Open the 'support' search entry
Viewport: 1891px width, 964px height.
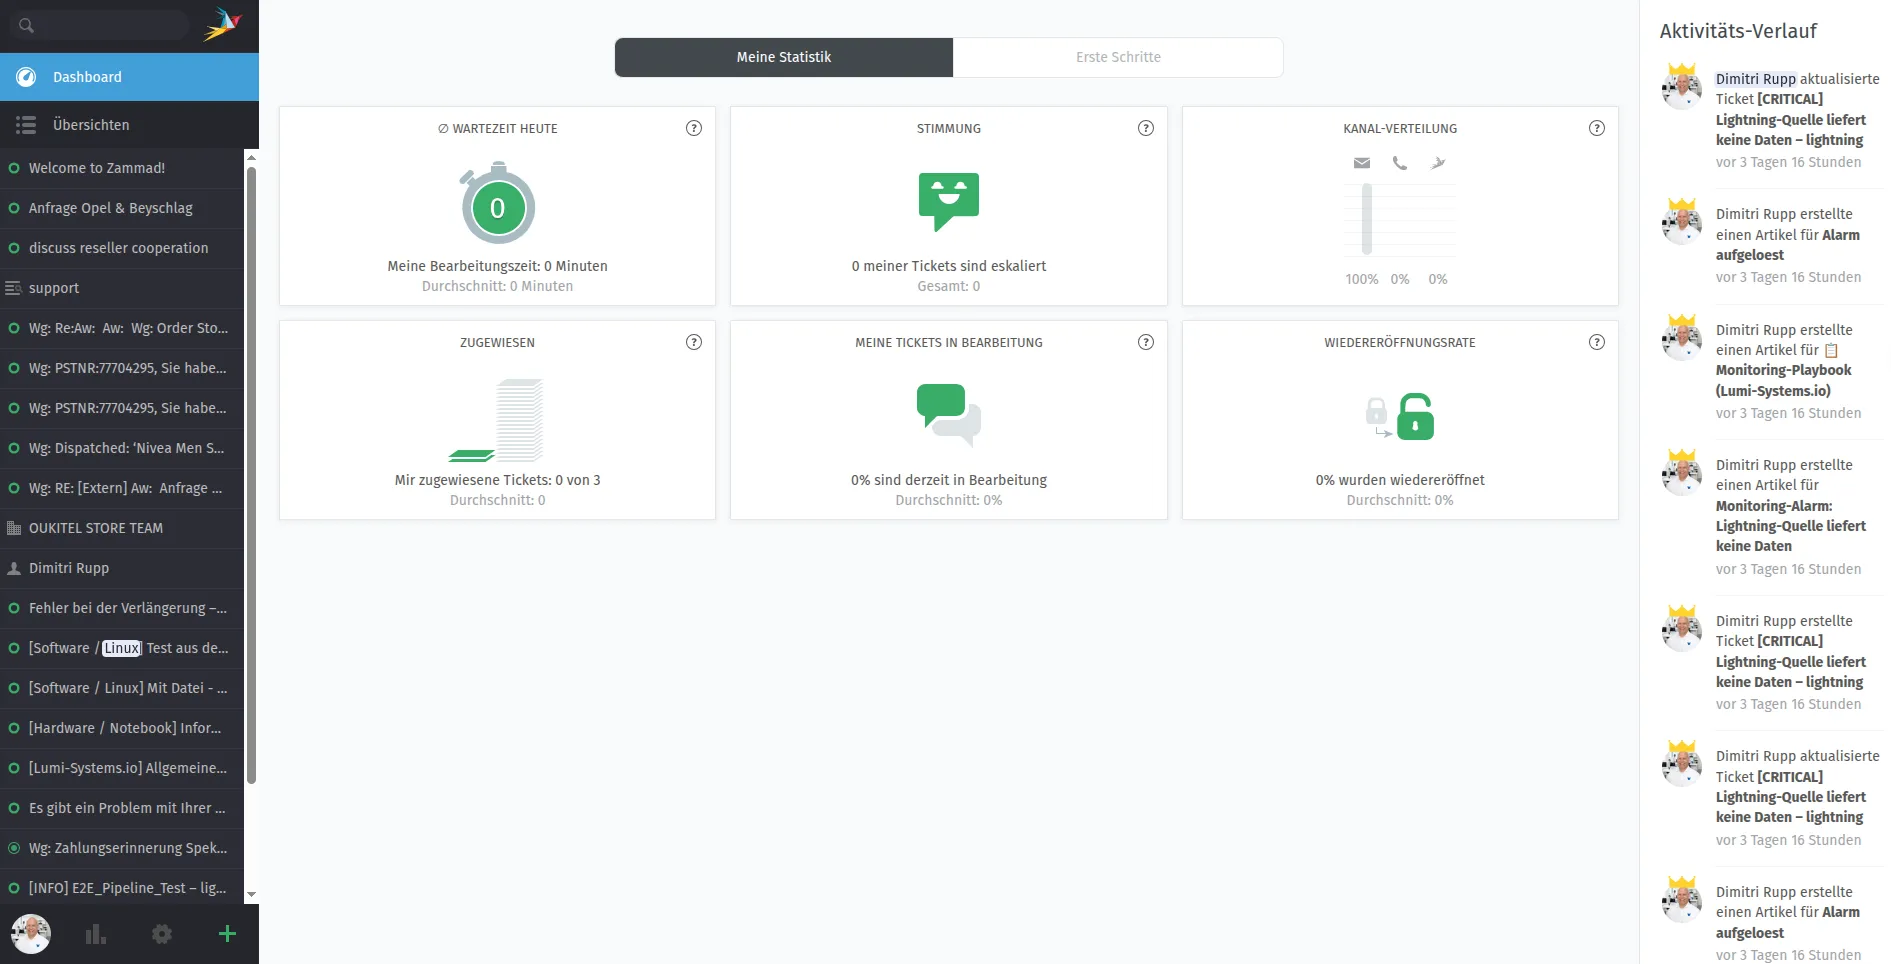[122, 288]
